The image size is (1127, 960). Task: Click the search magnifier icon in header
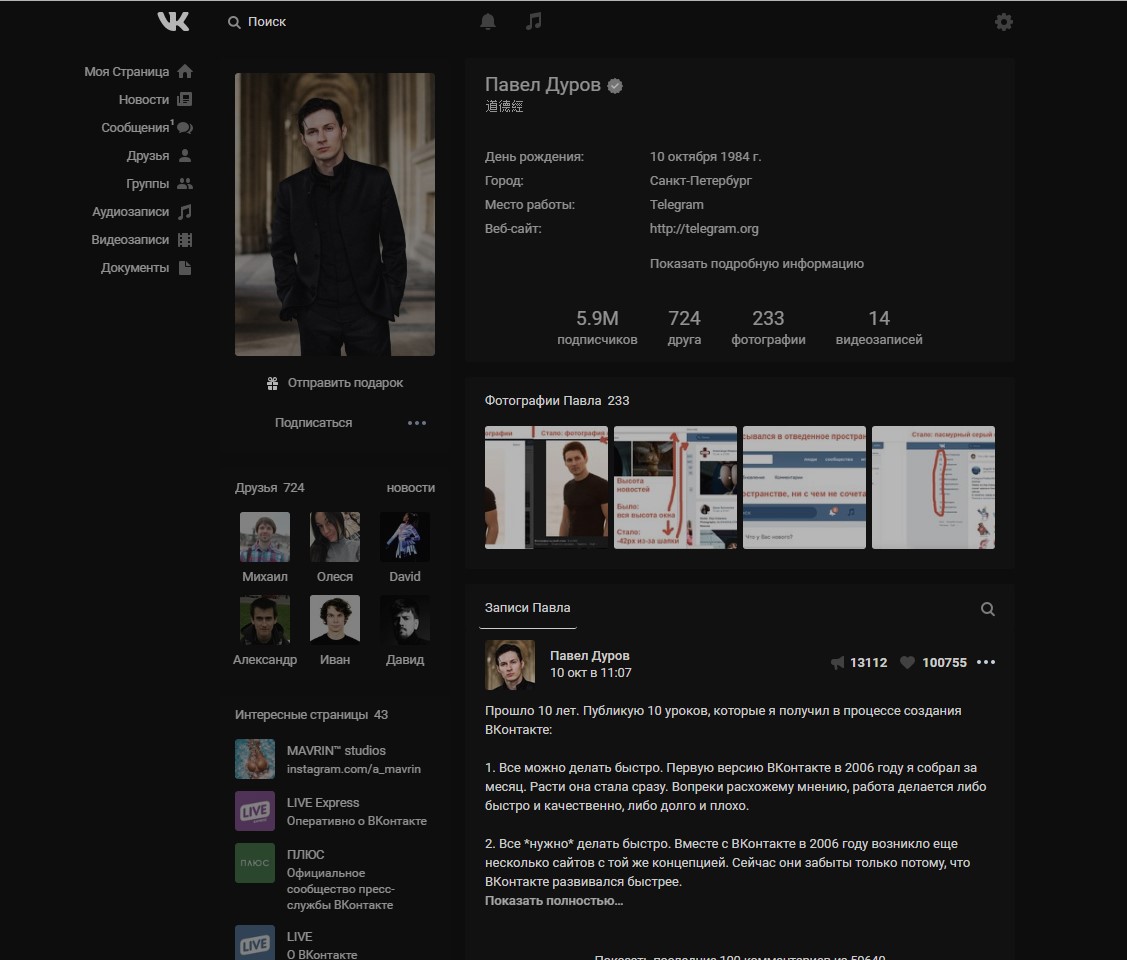pos(234,22)
